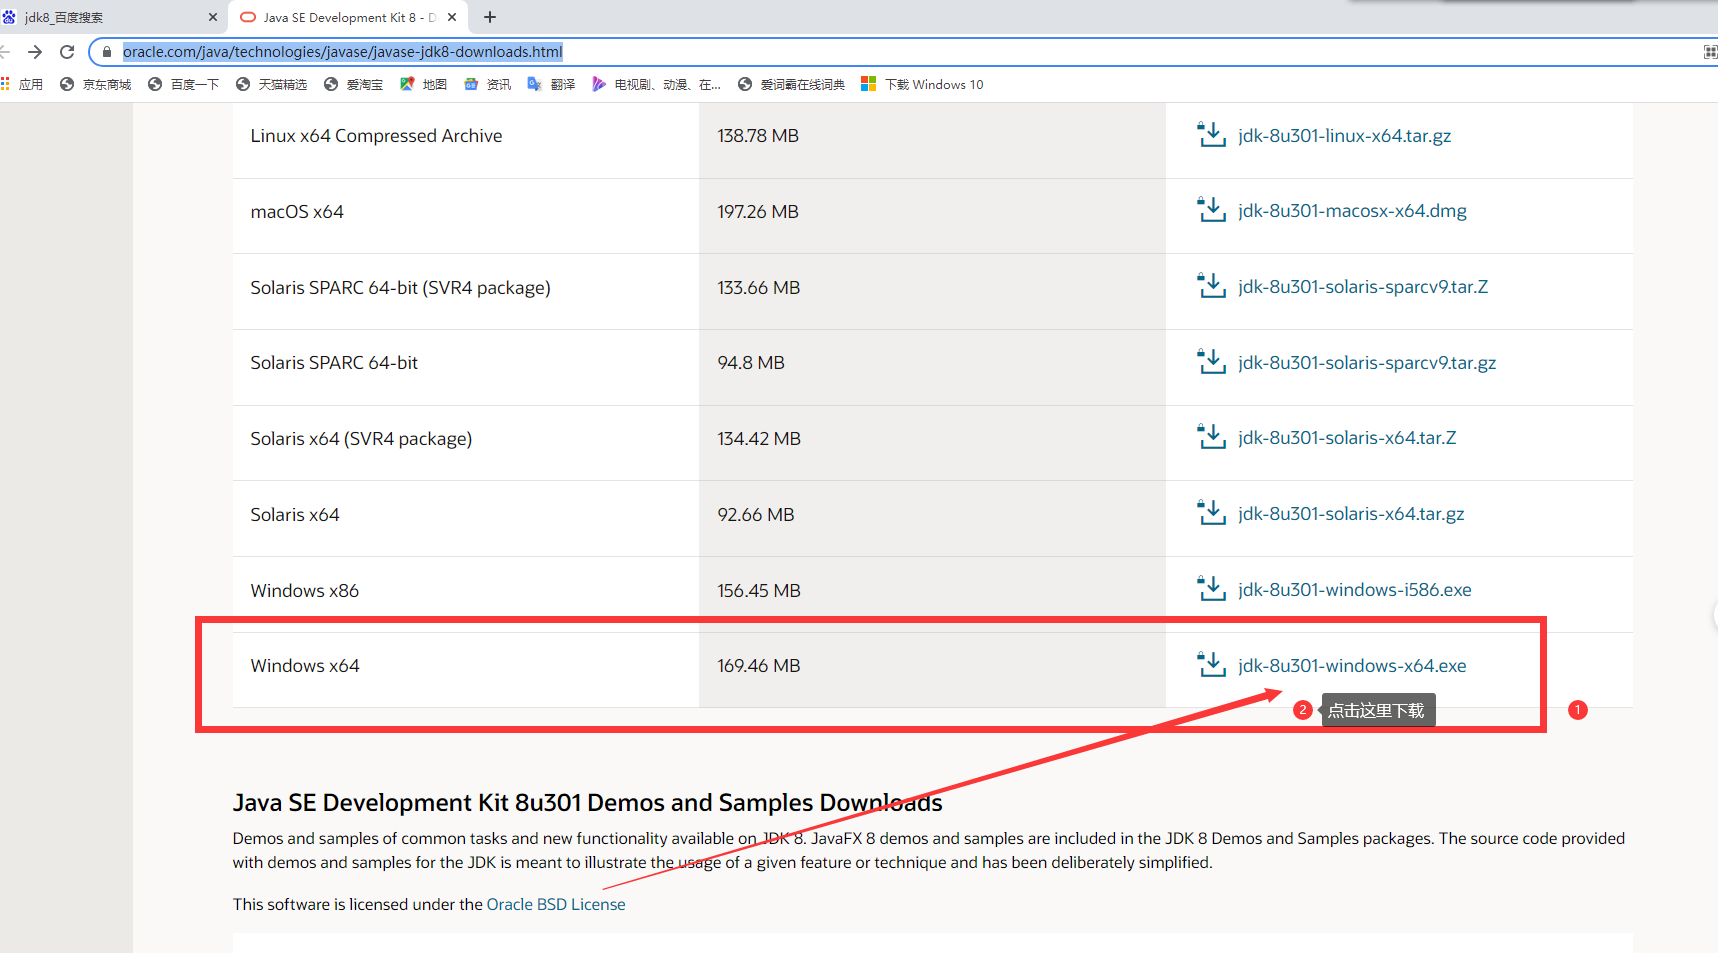This screenshot has height=953, width=1718.
Task: Close the jdk8 百度搜索 tab
Action: (x=212, y=17)
